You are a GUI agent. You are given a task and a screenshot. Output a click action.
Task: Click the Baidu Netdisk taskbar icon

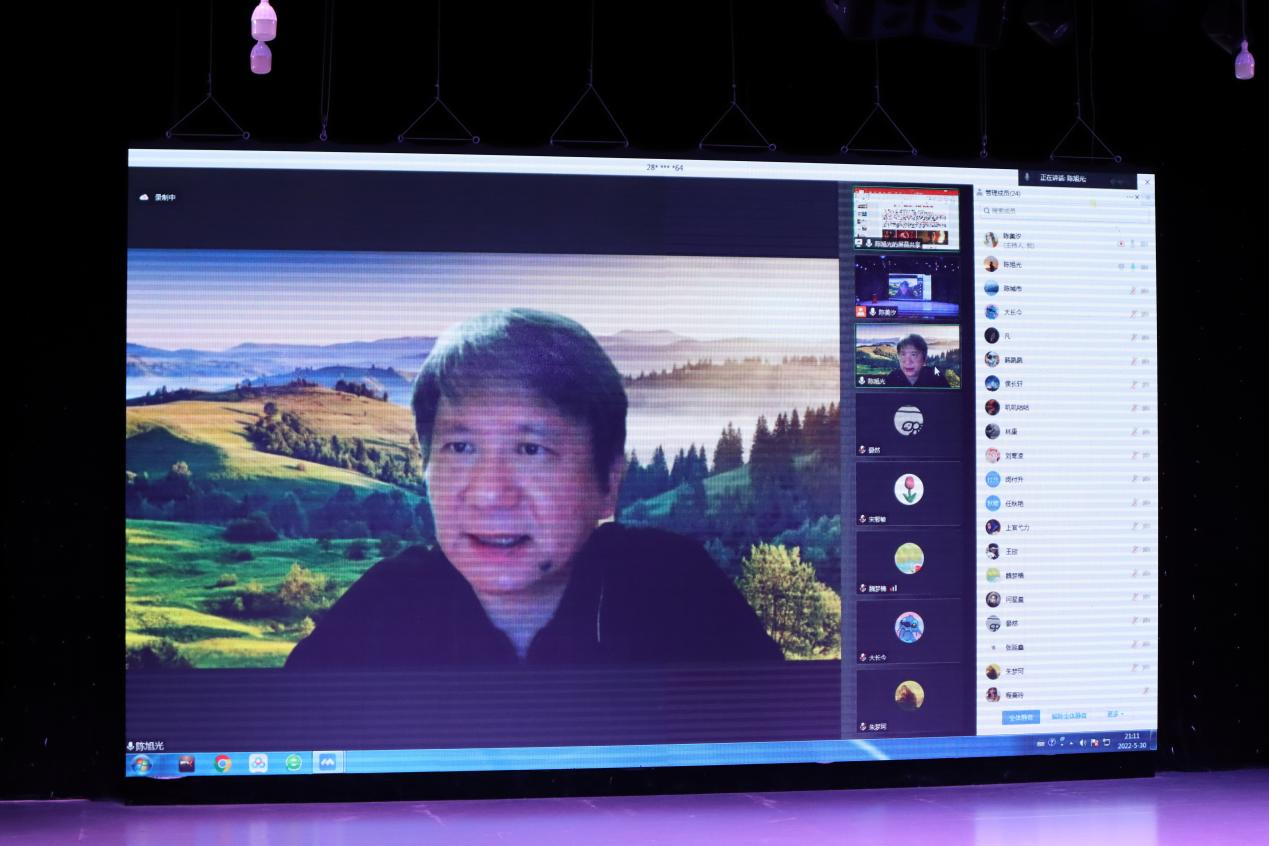[x=258, y=763]
